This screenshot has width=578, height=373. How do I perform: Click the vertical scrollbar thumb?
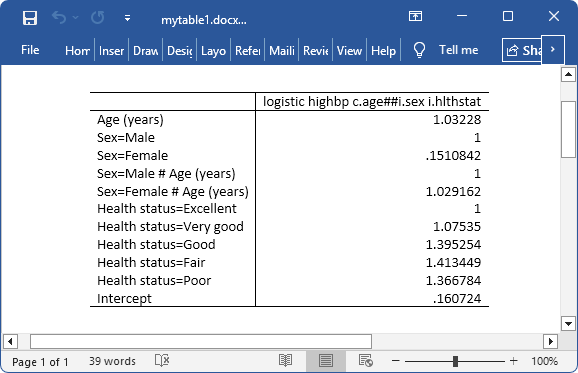(x=568, y=129)
